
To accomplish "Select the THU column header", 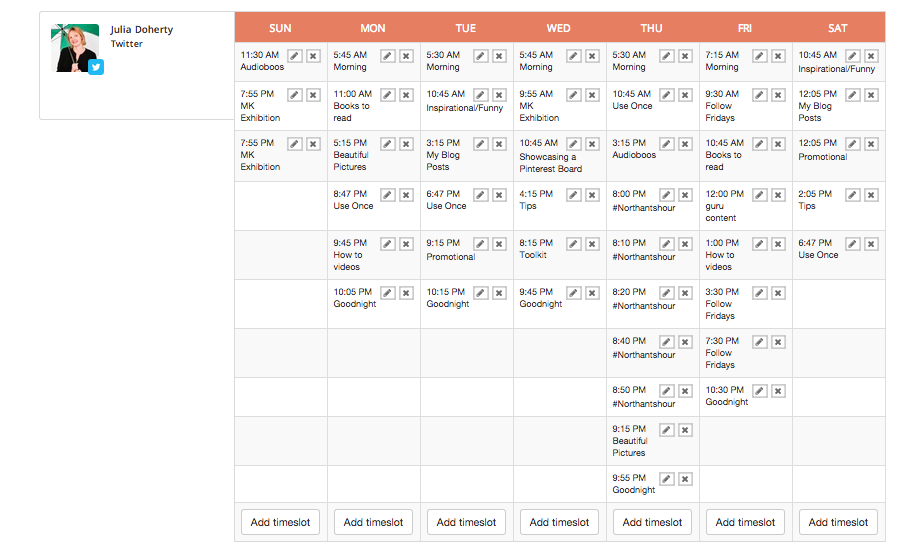I will [x=651, y=28].
